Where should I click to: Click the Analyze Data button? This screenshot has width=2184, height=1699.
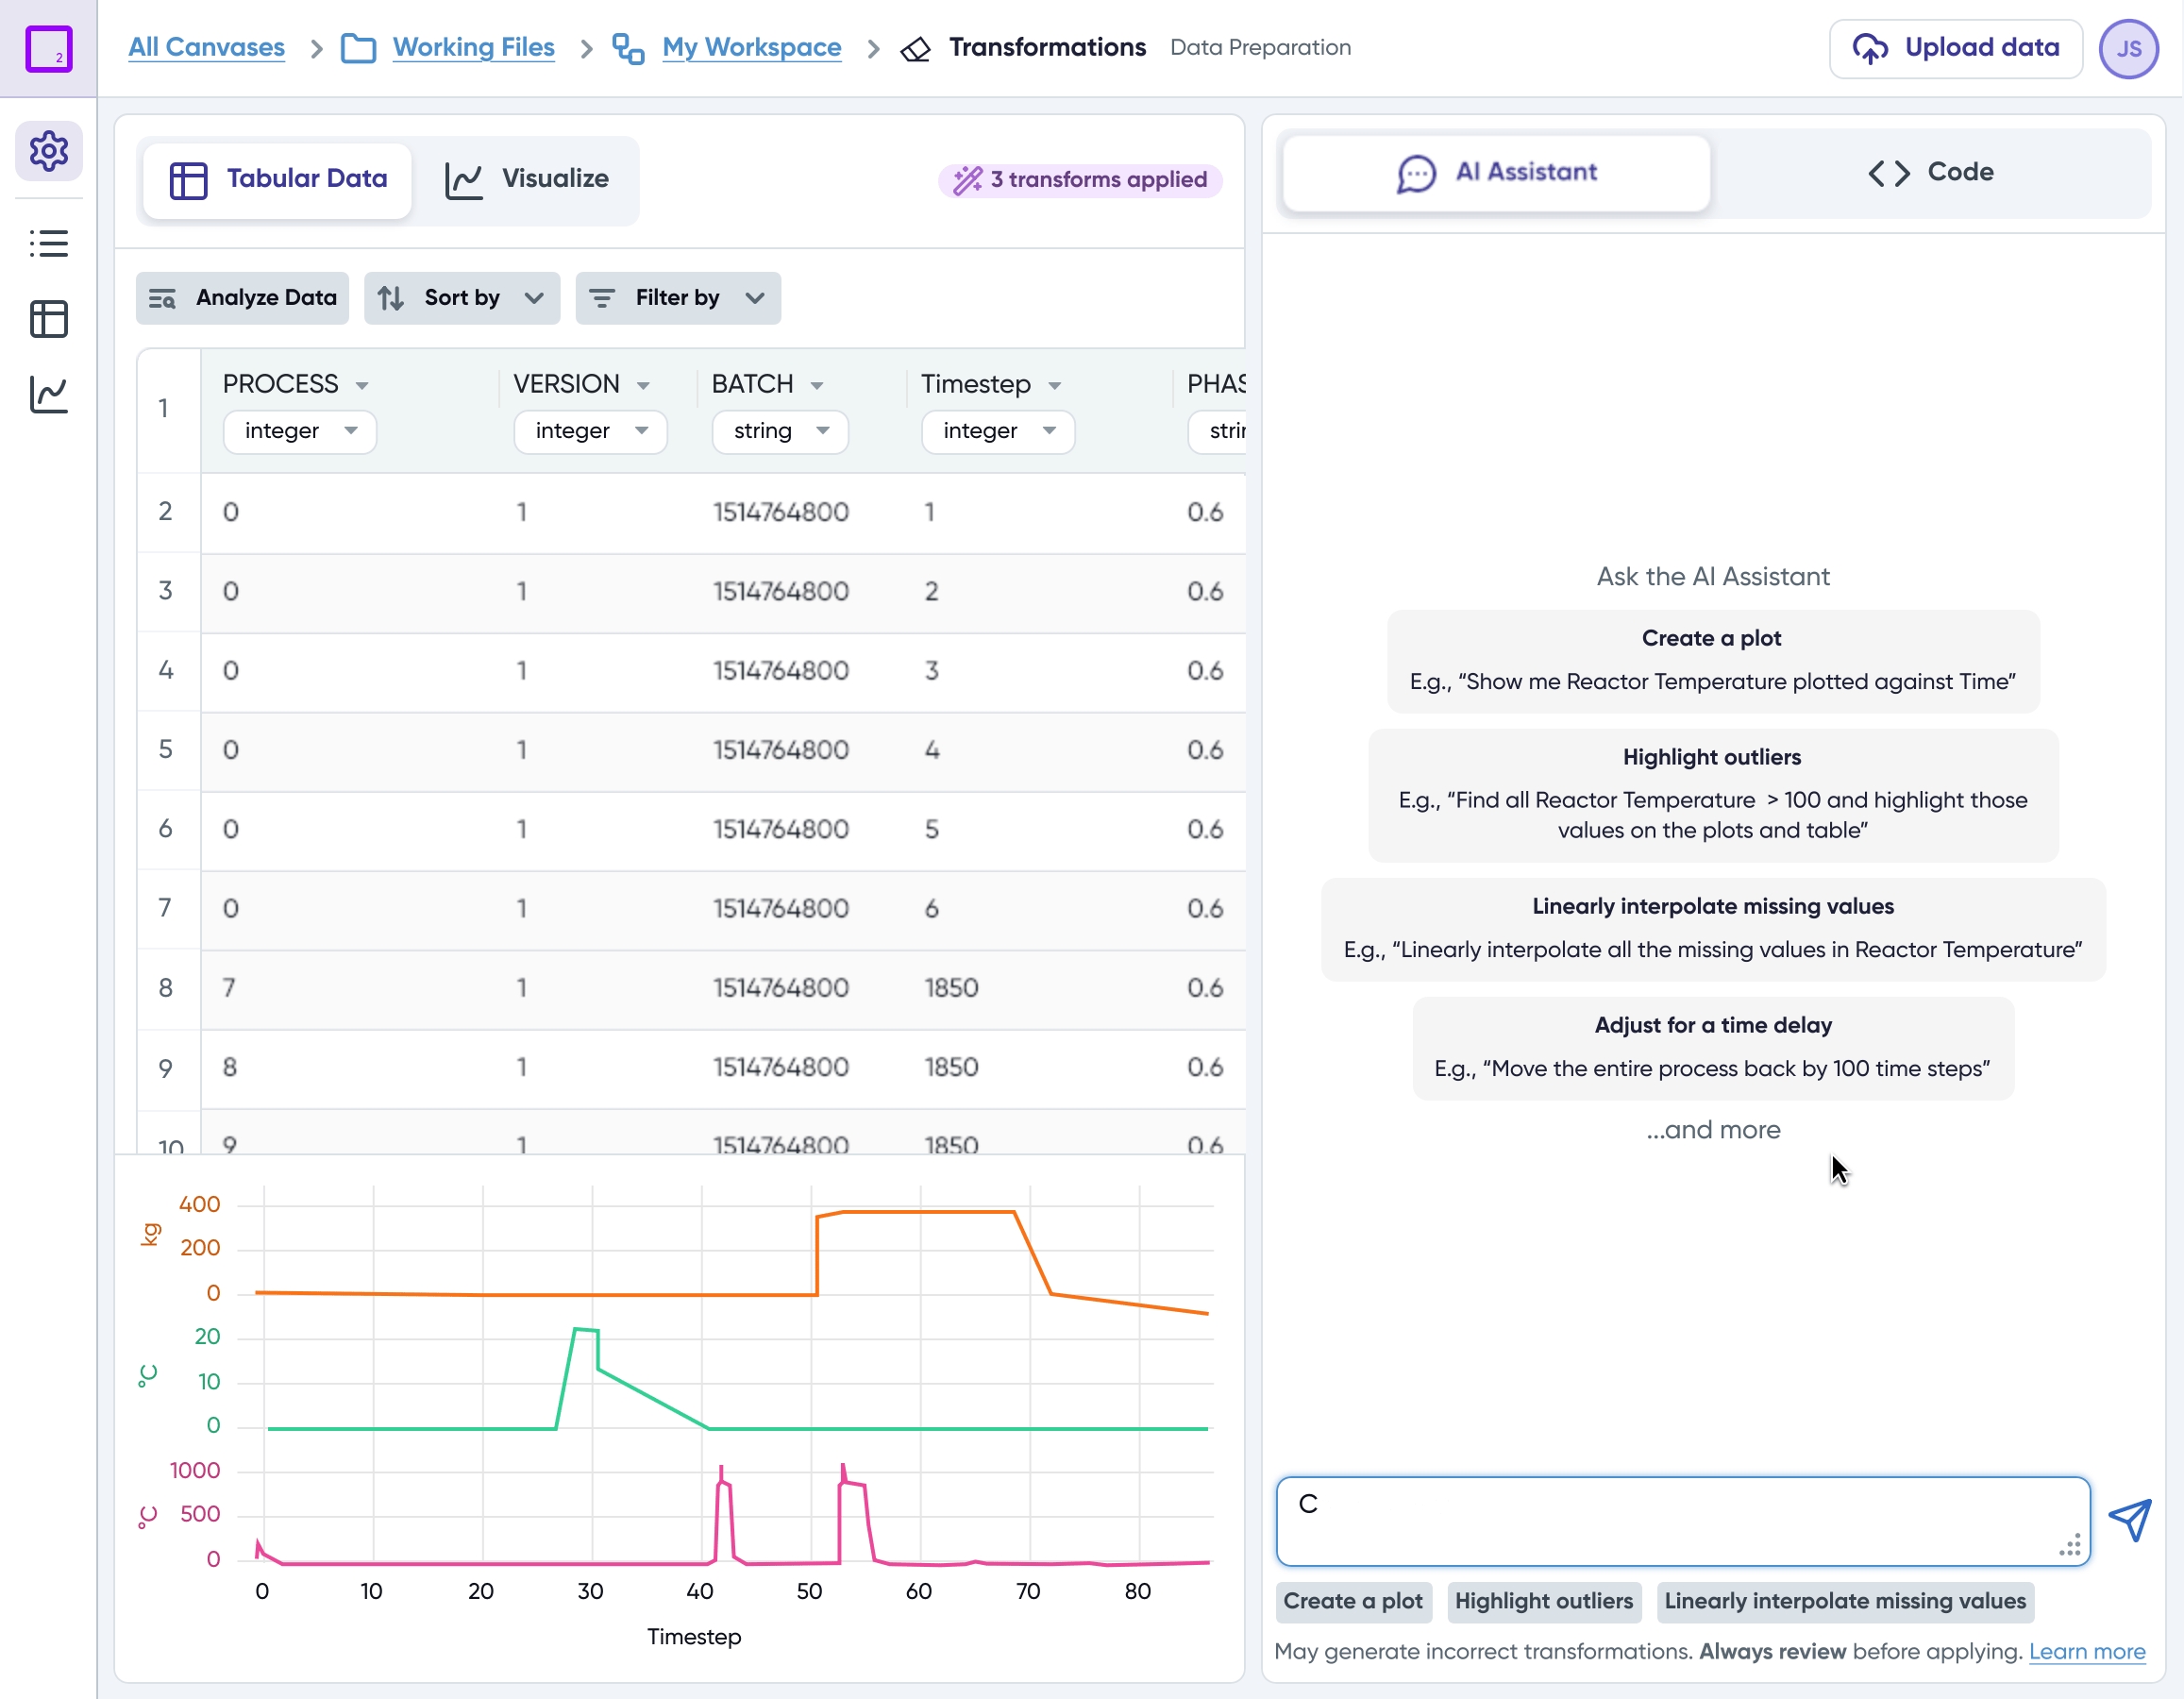pos(243,298)
